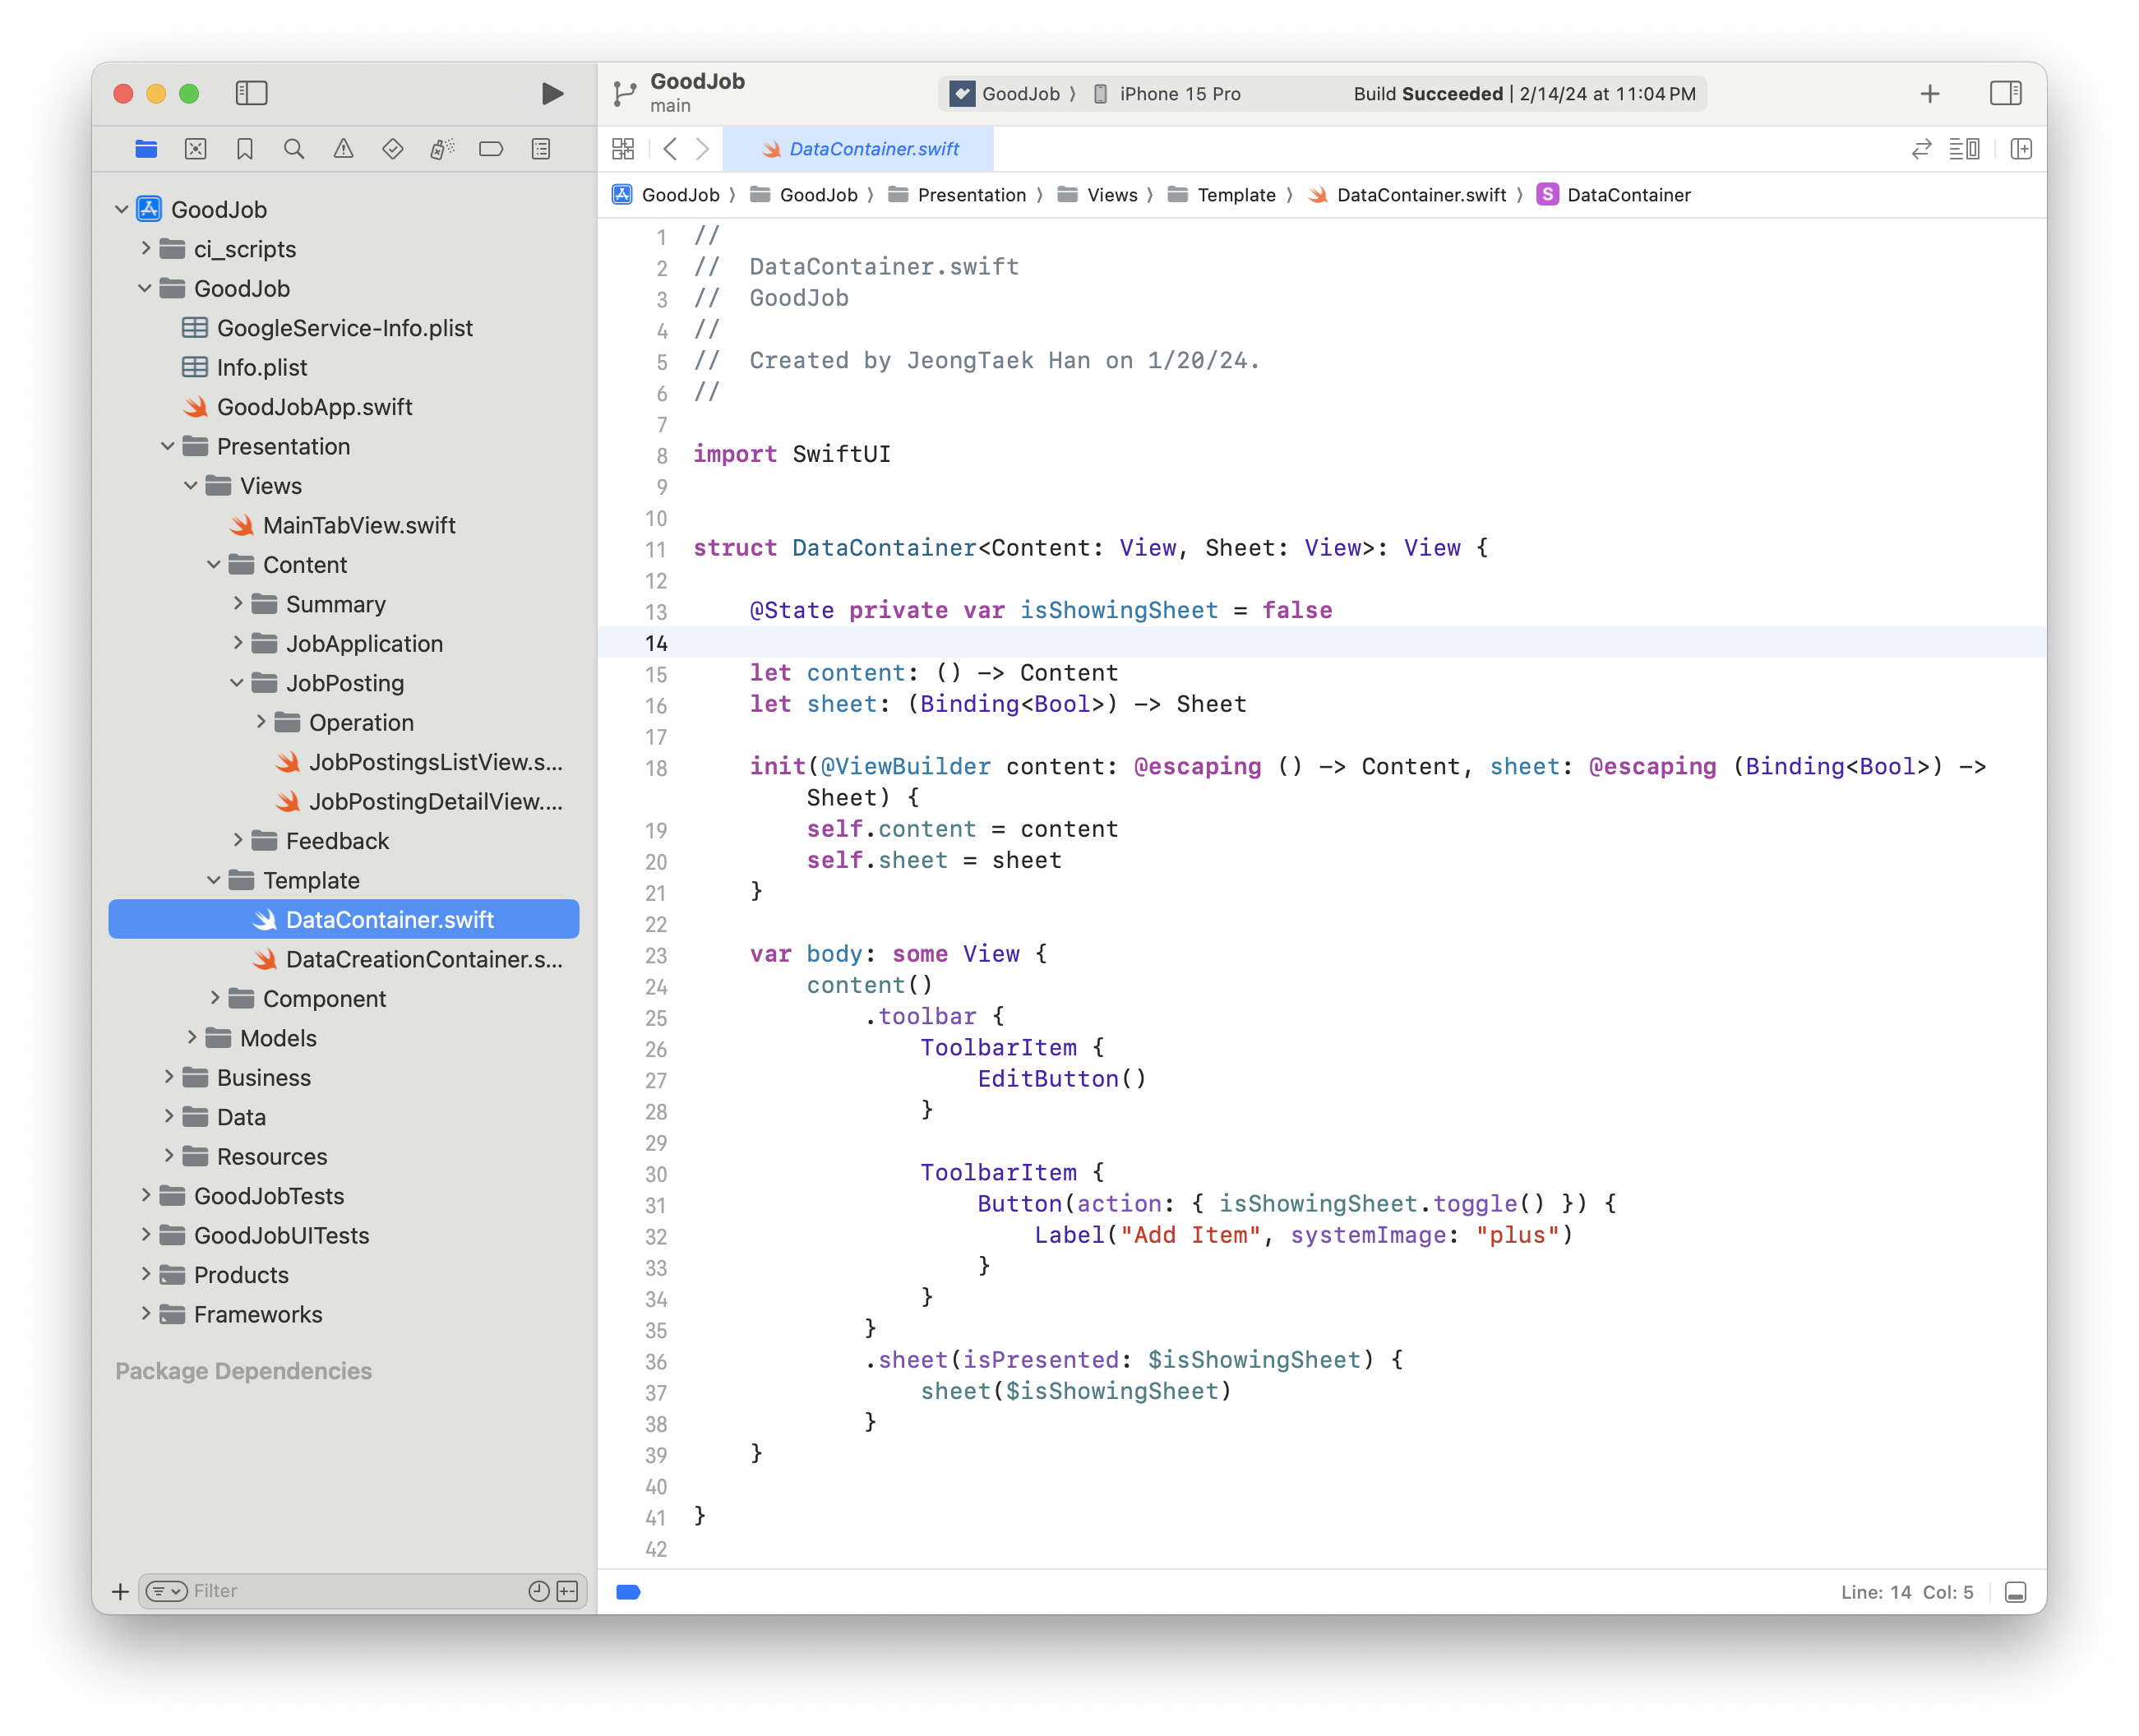Add an editor on the right

click(x=2021, y=149)
